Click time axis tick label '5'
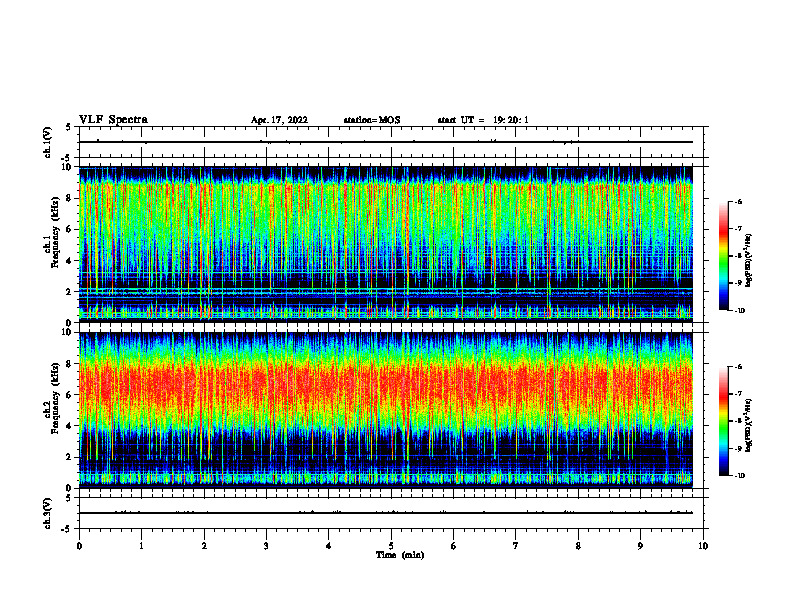Image resolution: width=792 pixels, height=612 pixels. coord(391,546)
